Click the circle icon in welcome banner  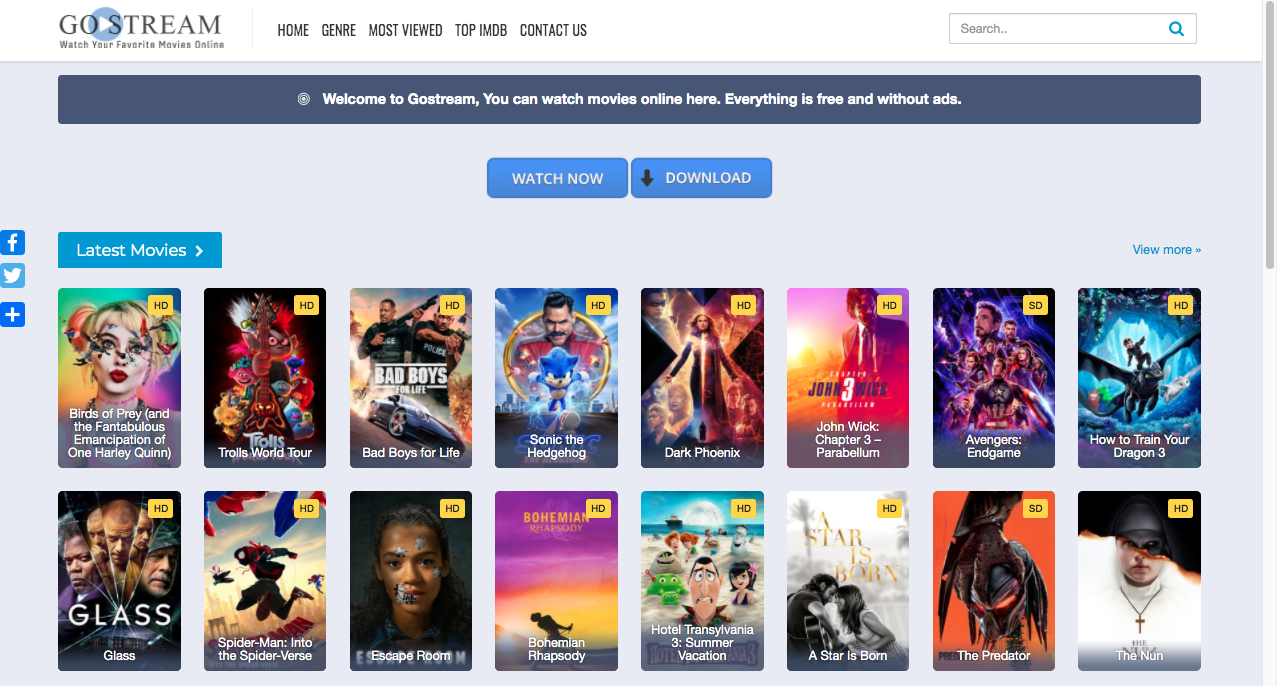[x=304, y=99]
